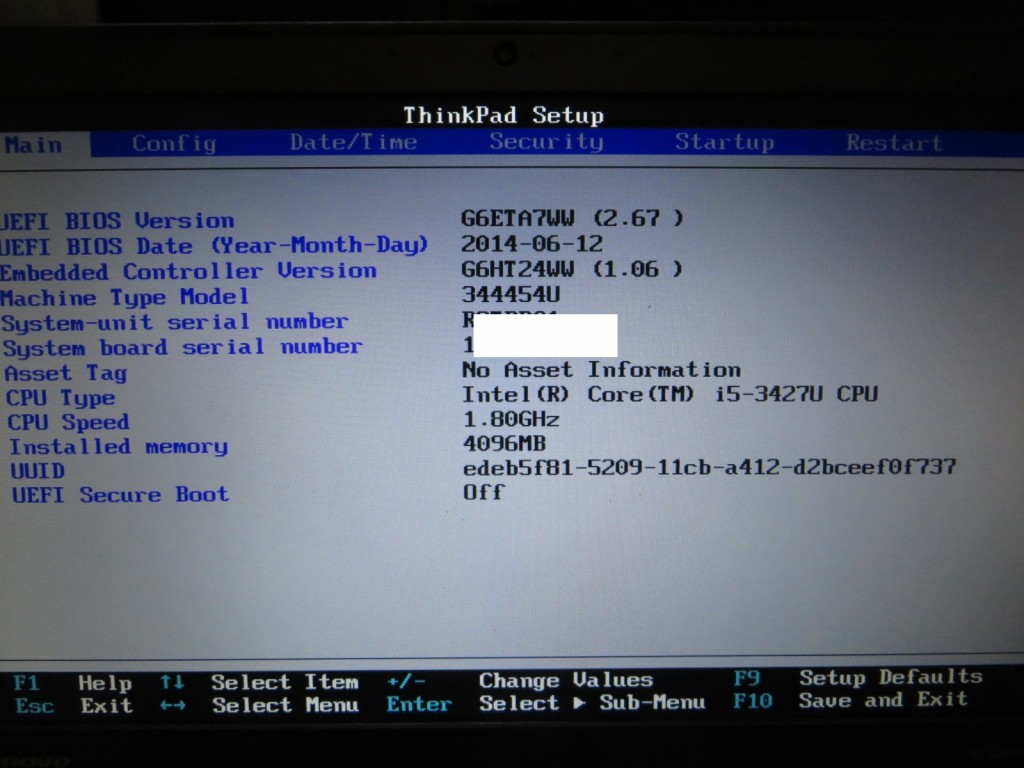Screen dimensions: 1024x768
Task: Select the UEFI BIOS Version label
Action: (118, 221)
